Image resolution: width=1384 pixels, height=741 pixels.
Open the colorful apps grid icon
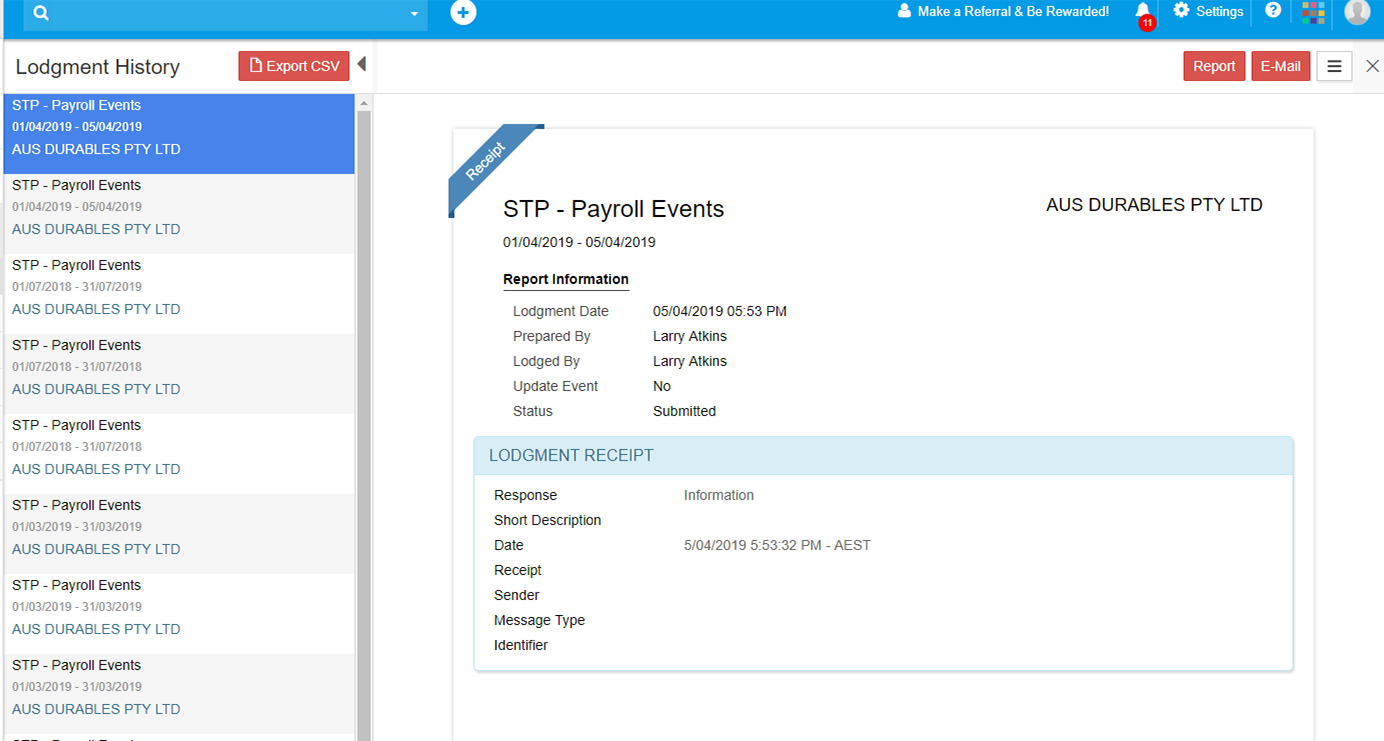tap(1313, 12)
